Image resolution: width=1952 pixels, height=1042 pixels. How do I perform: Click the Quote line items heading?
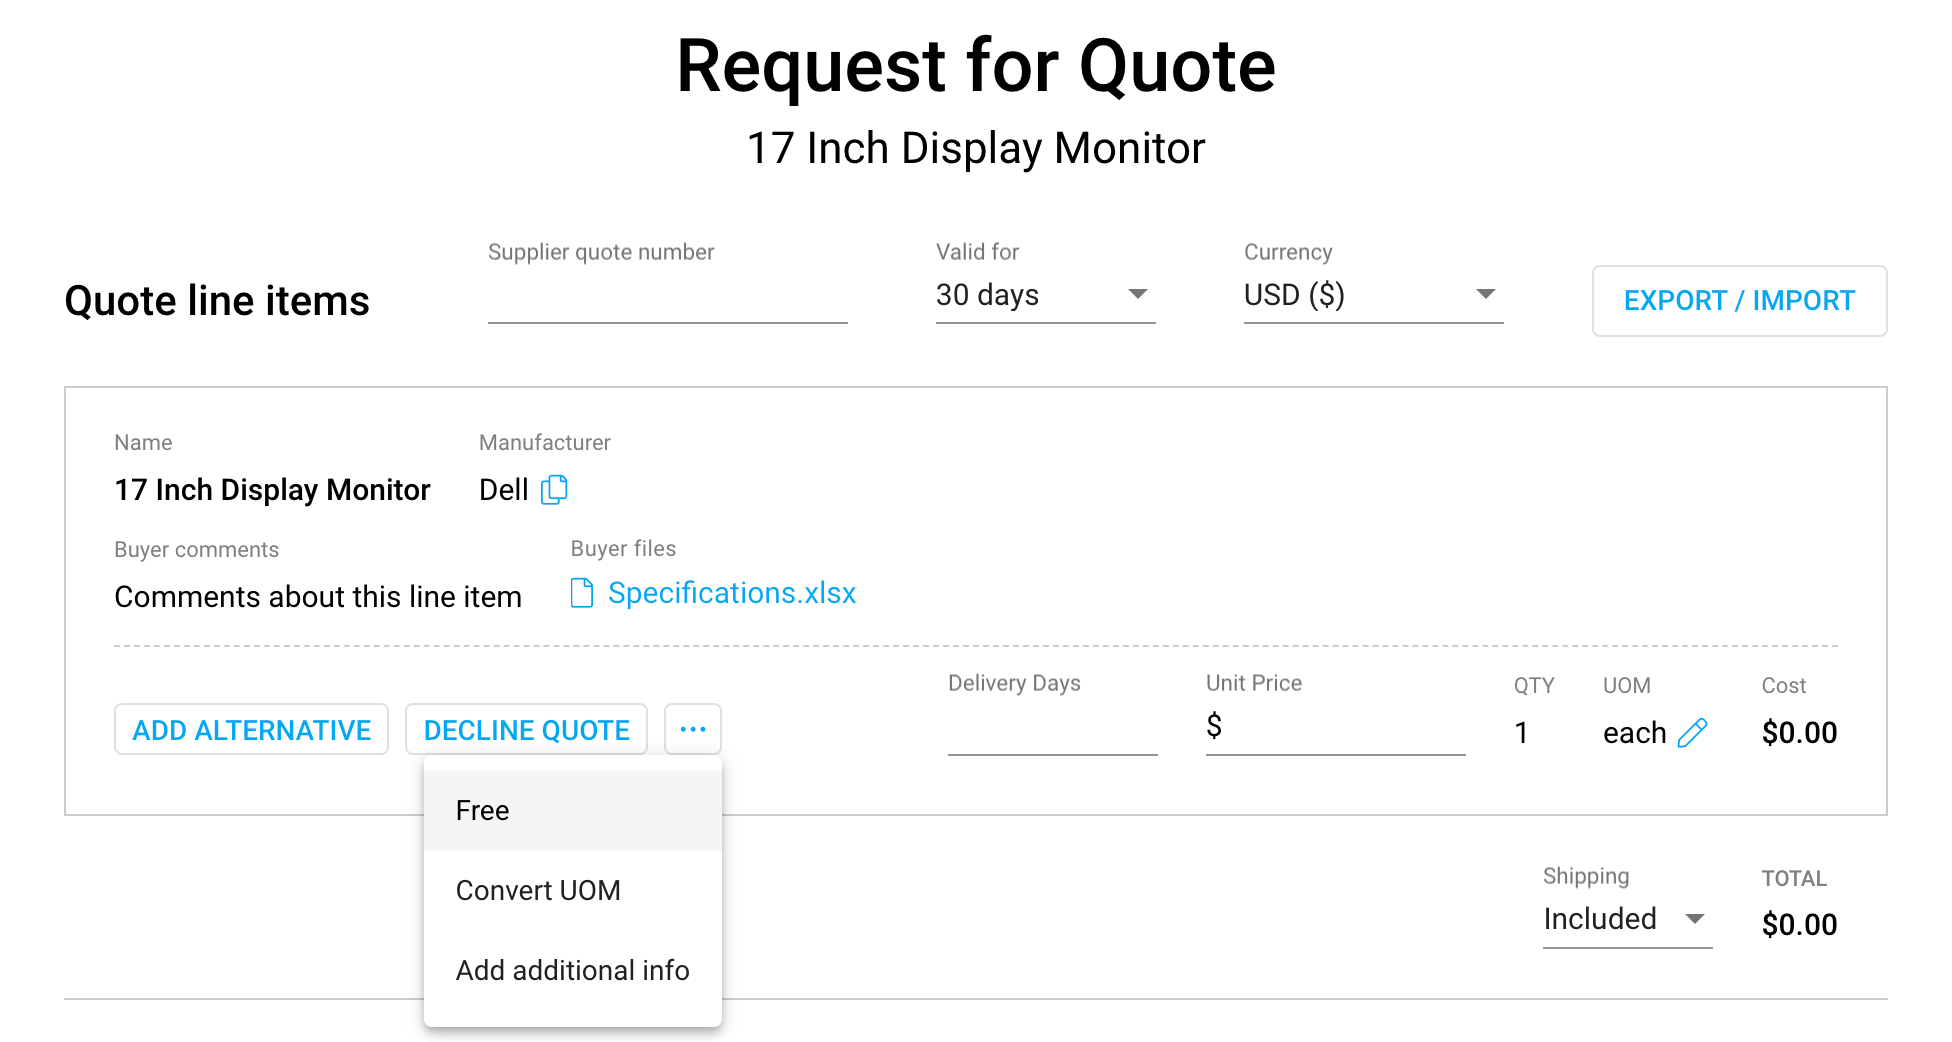click(x=217, y=301)
